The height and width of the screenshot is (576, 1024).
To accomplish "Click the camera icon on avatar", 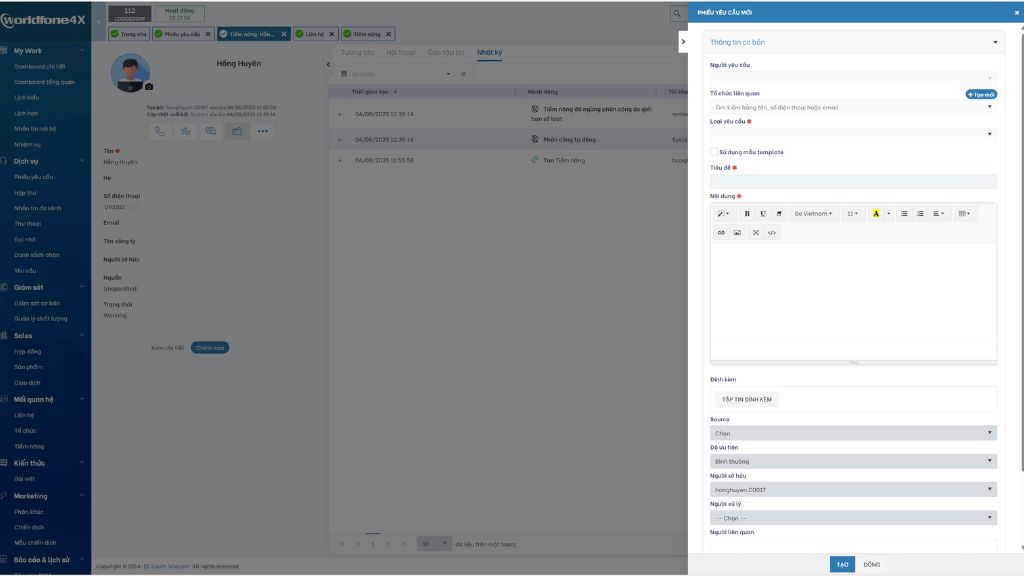I will pyautogui.click(x=149, y=86).
